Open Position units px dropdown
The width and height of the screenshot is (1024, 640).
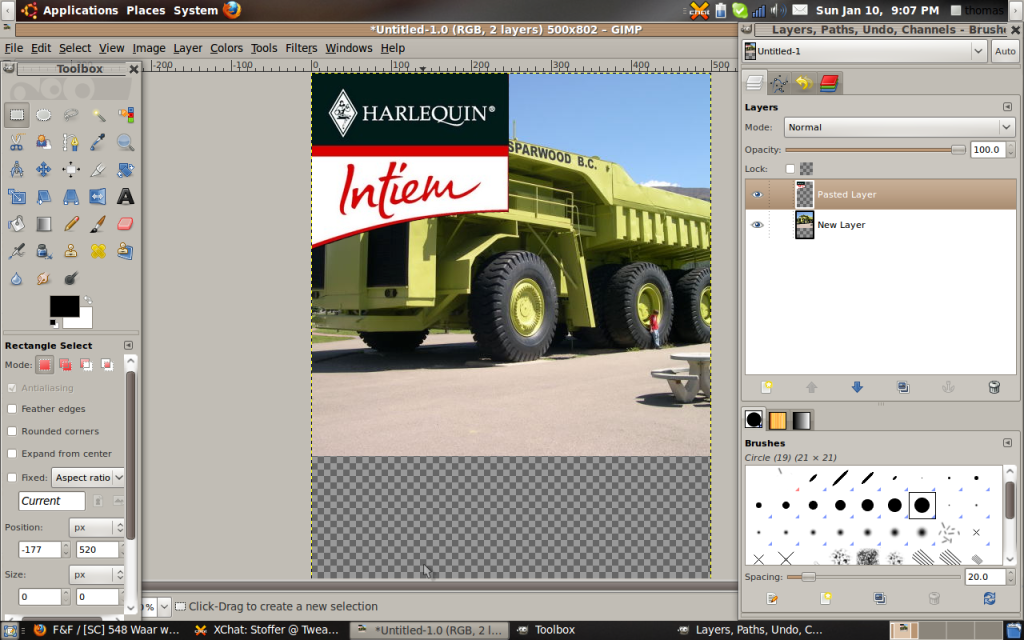[97, 527]
